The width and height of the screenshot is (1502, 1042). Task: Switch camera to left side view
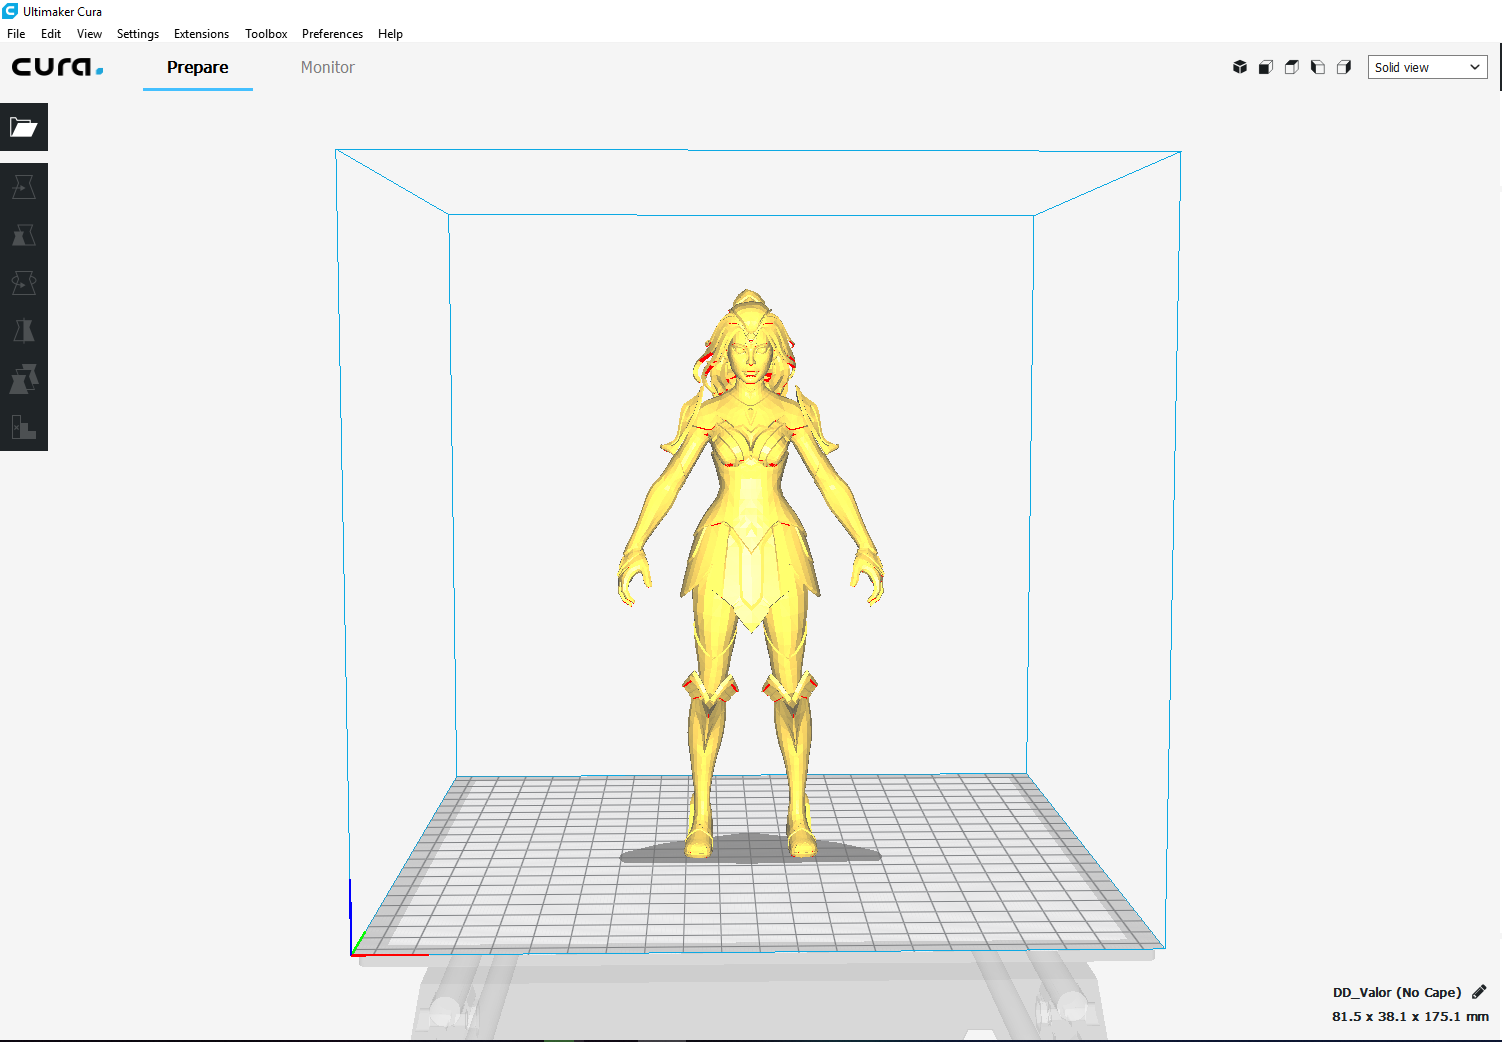tap(1318, 67)
